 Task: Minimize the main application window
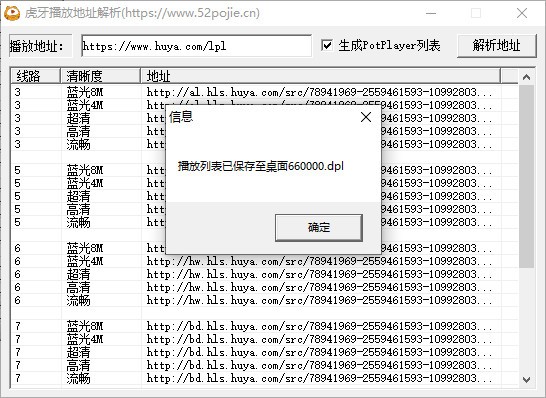pyautogui.click(x=431, y=13)
